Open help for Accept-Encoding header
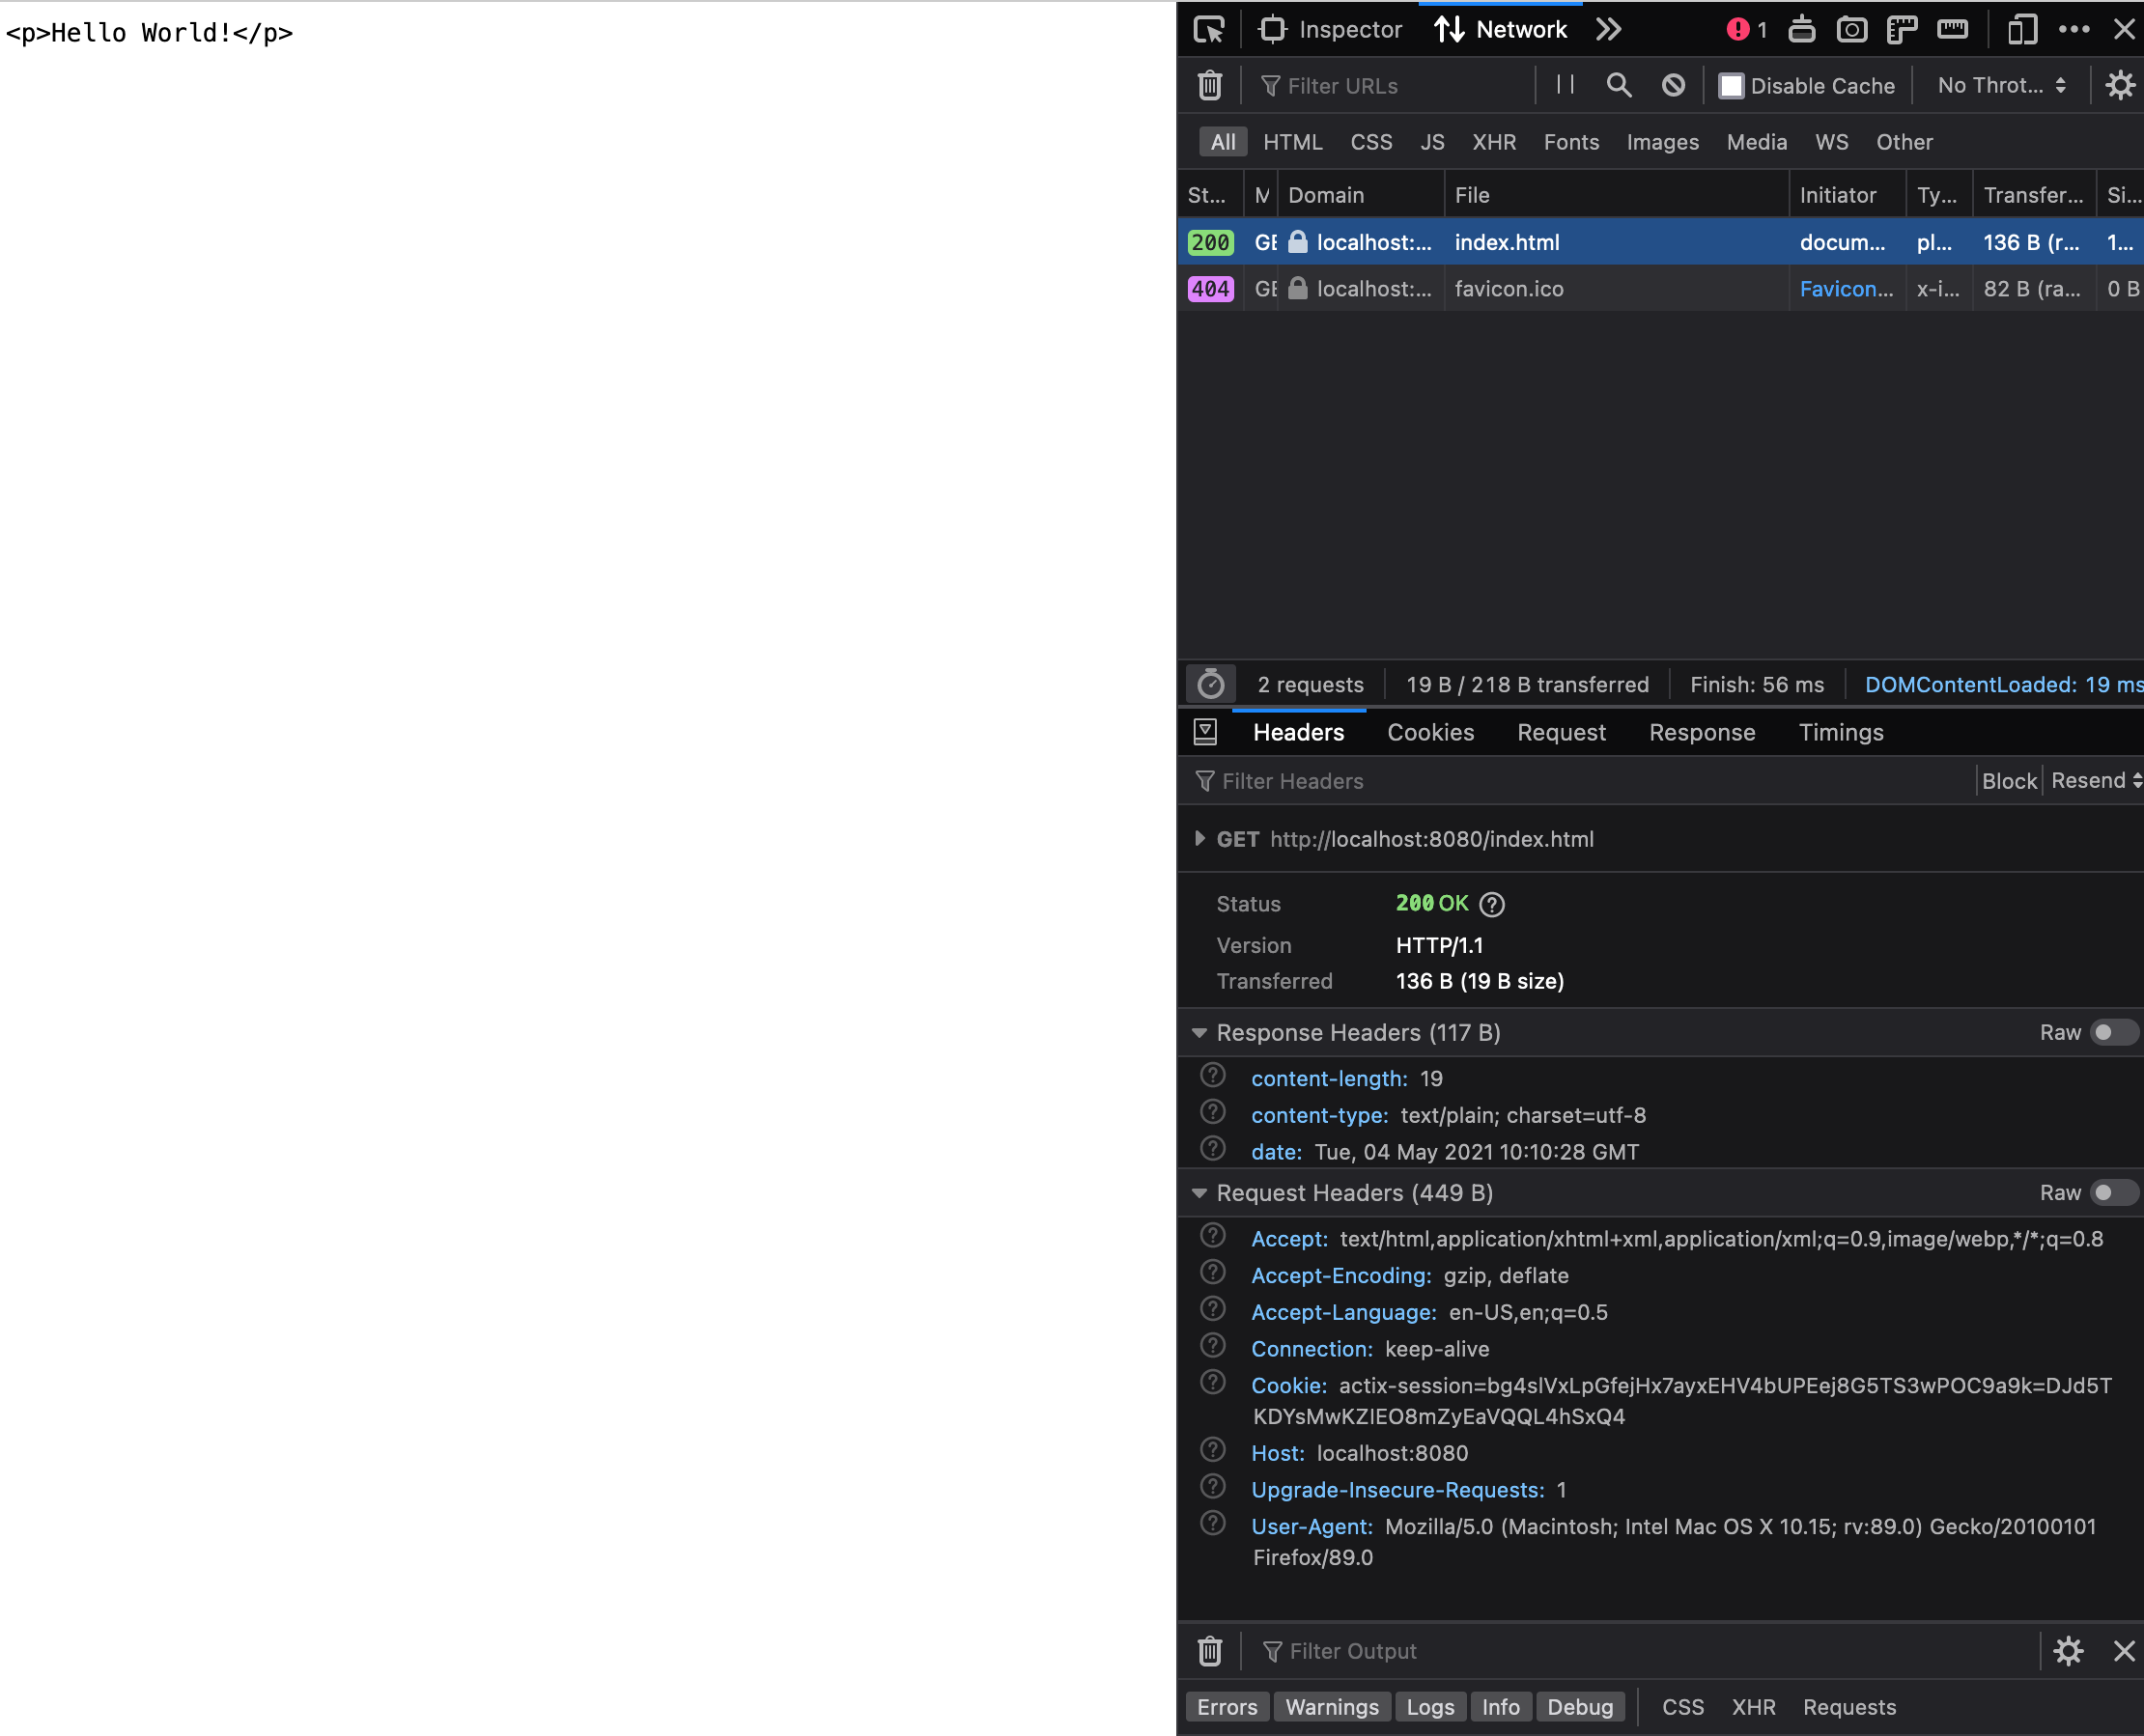The width and height of the screenshot is (2144, 1736). coord(1213,1272)
